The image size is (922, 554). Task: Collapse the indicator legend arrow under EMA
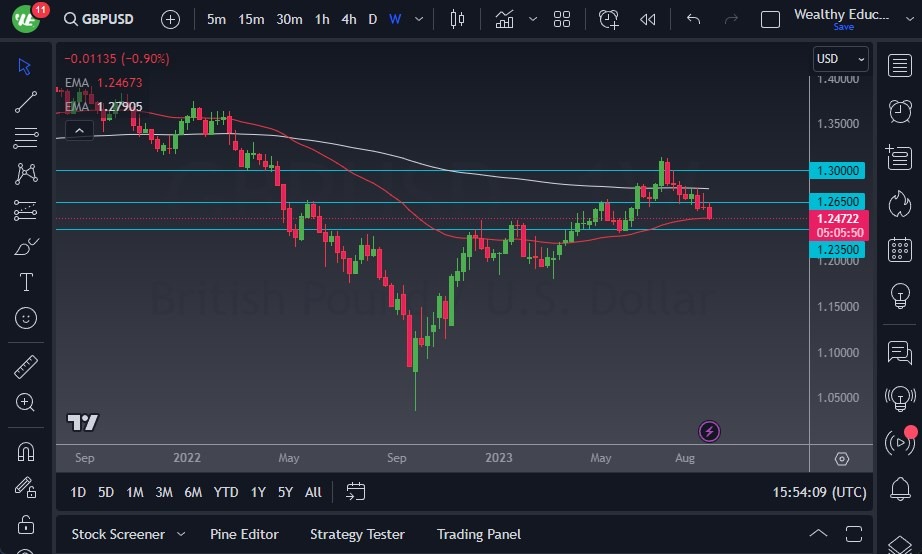point(79,128)
